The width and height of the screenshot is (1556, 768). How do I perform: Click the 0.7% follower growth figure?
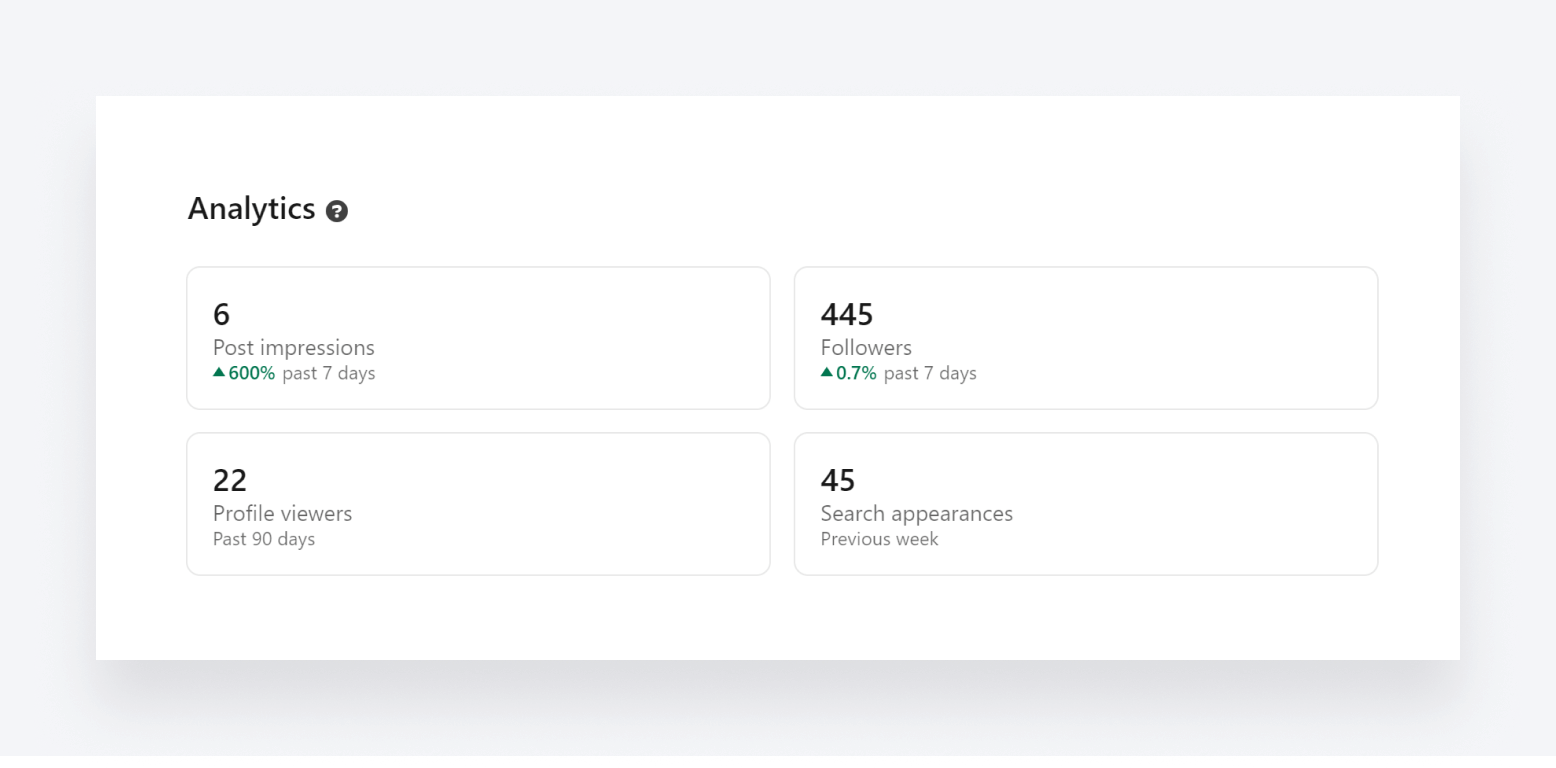[x=856, y=373]
